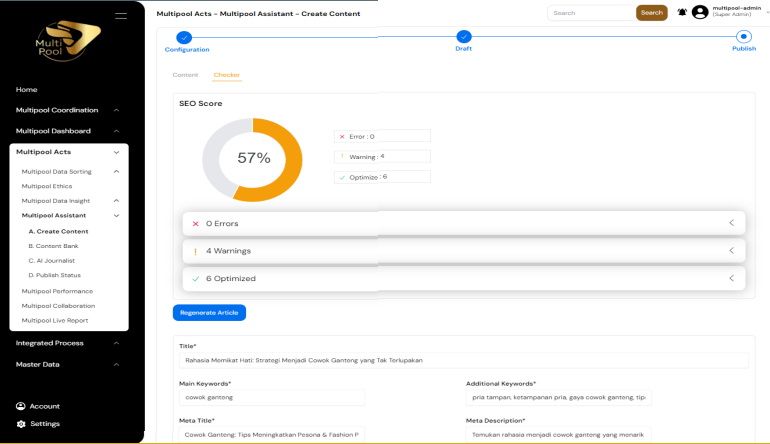Click the Optimize : 6 summary box
The image size is (770, 444).
tap(382, 177)
